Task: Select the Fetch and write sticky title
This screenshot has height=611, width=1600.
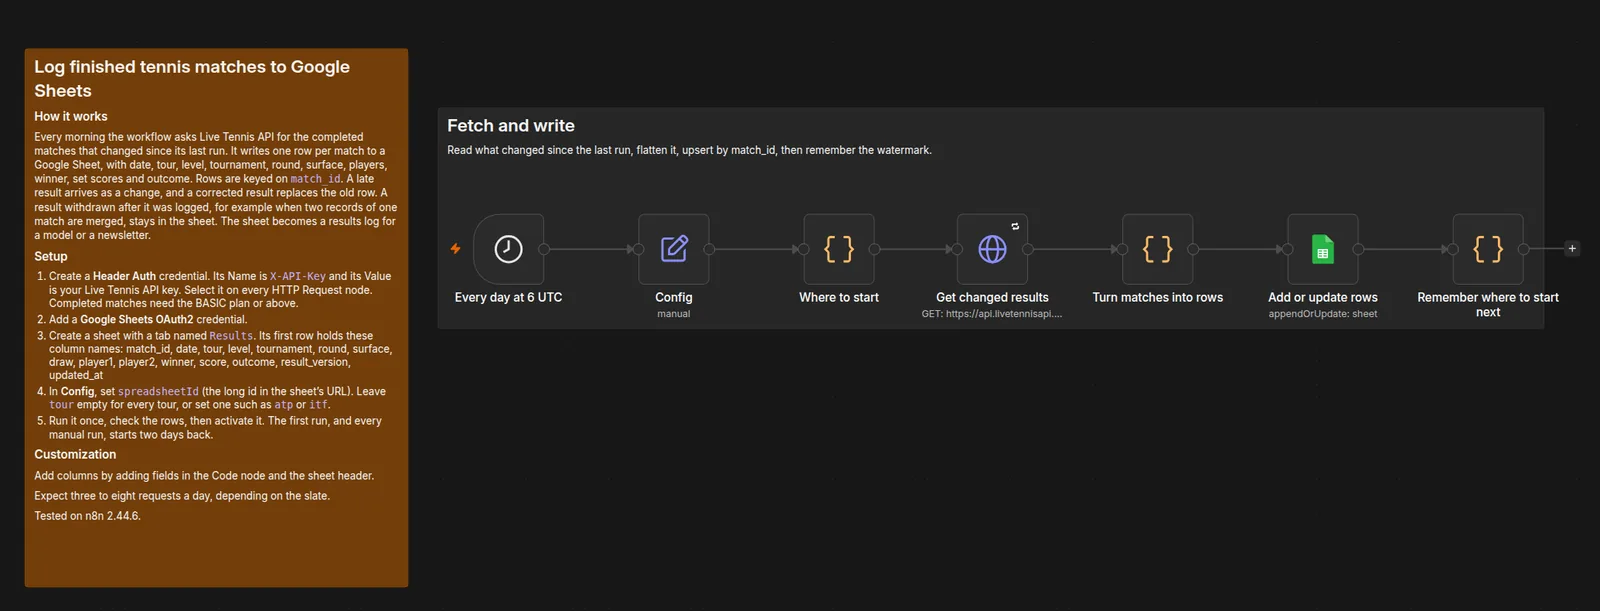Action: point(511,126)
